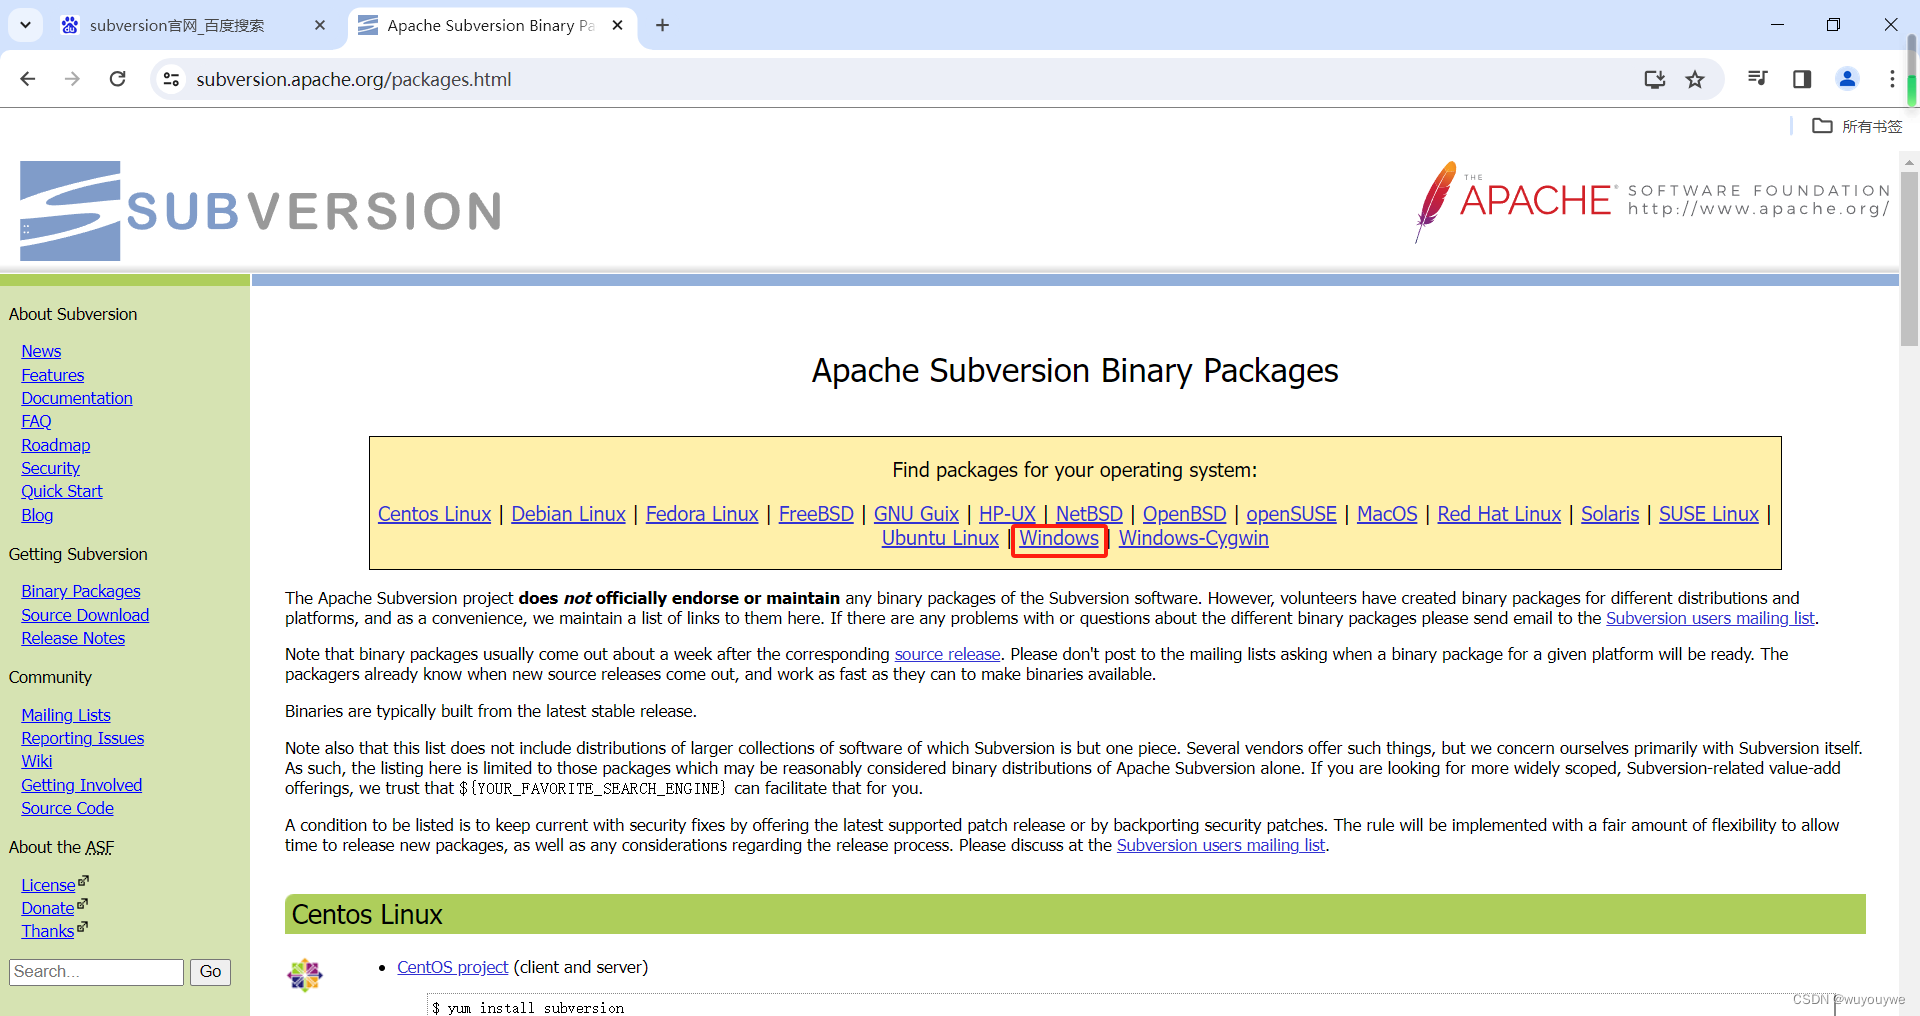Viewport: 1920px width, 1016px height.
Task: Jump to MacOS packages
Action: coord(1387,514)
